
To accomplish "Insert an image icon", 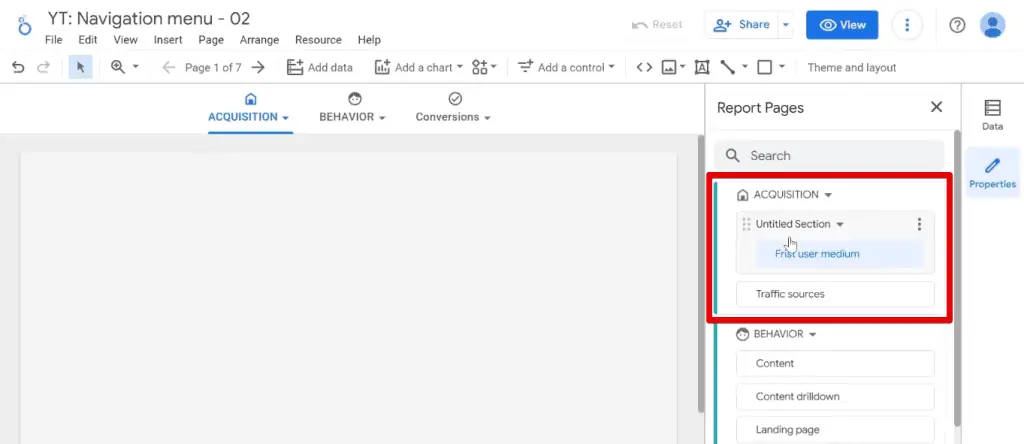I will (x=669, y=67).
